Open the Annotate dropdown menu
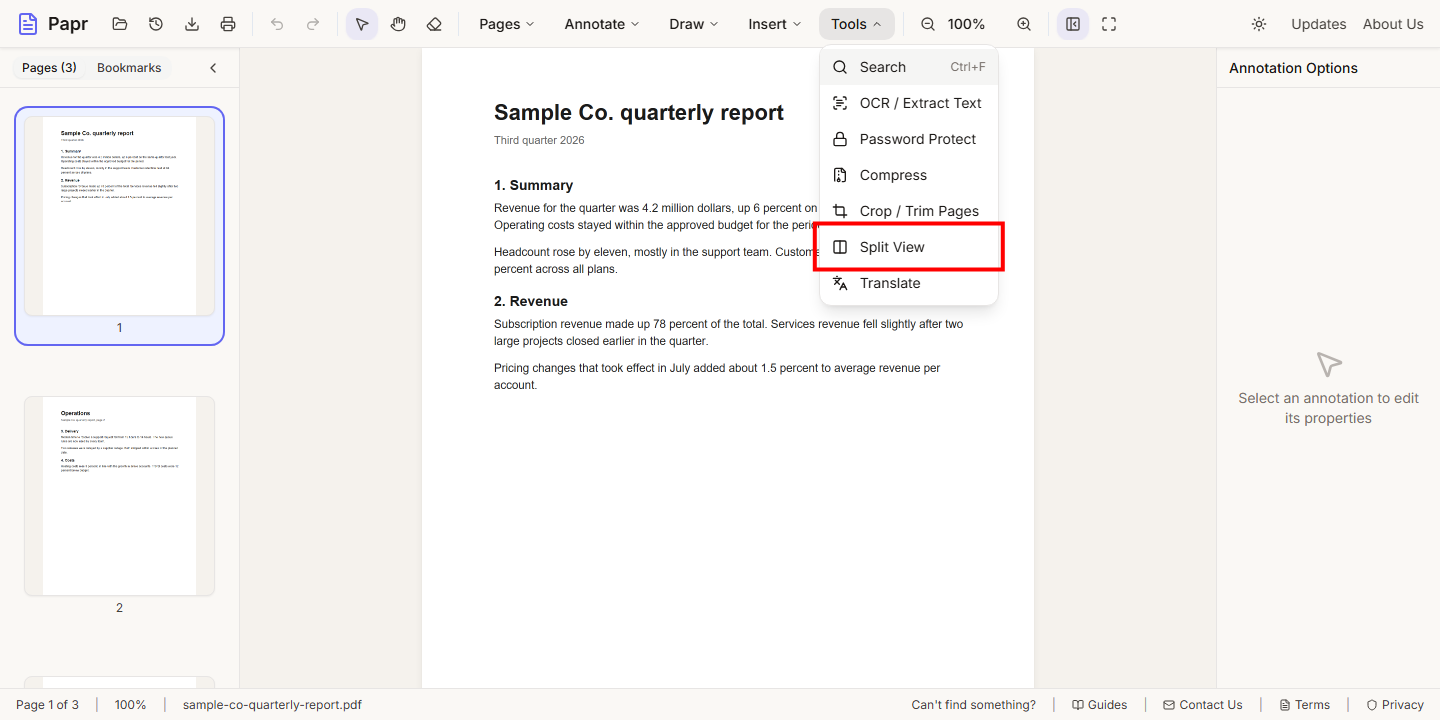This screenshot has width=1440, height=720. 602,24
